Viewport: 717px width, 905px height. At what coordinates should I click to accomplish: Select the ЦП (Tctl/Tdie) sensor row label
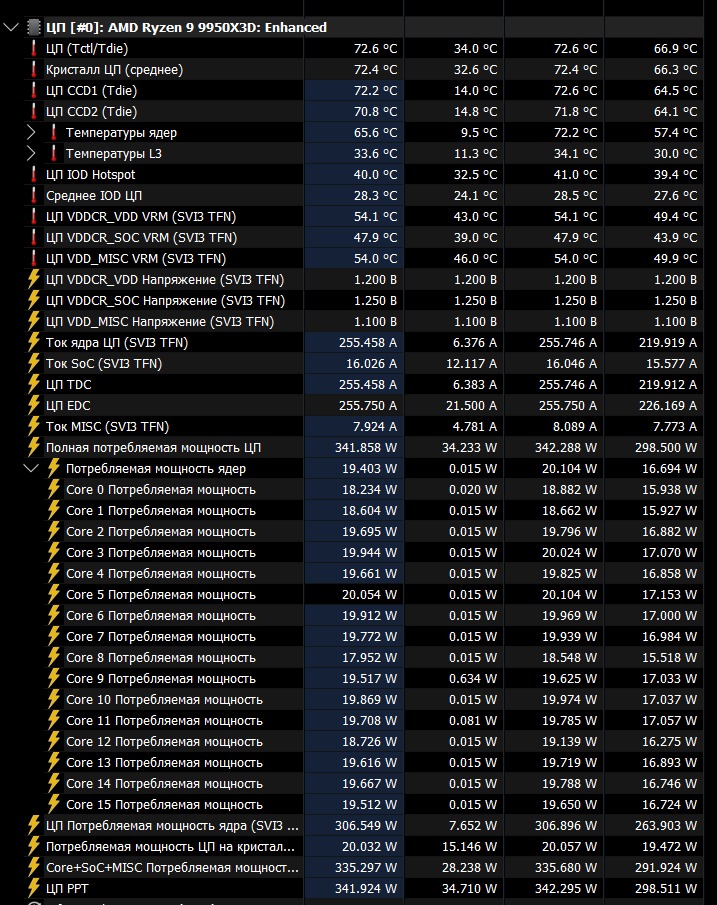pos(87,48)
